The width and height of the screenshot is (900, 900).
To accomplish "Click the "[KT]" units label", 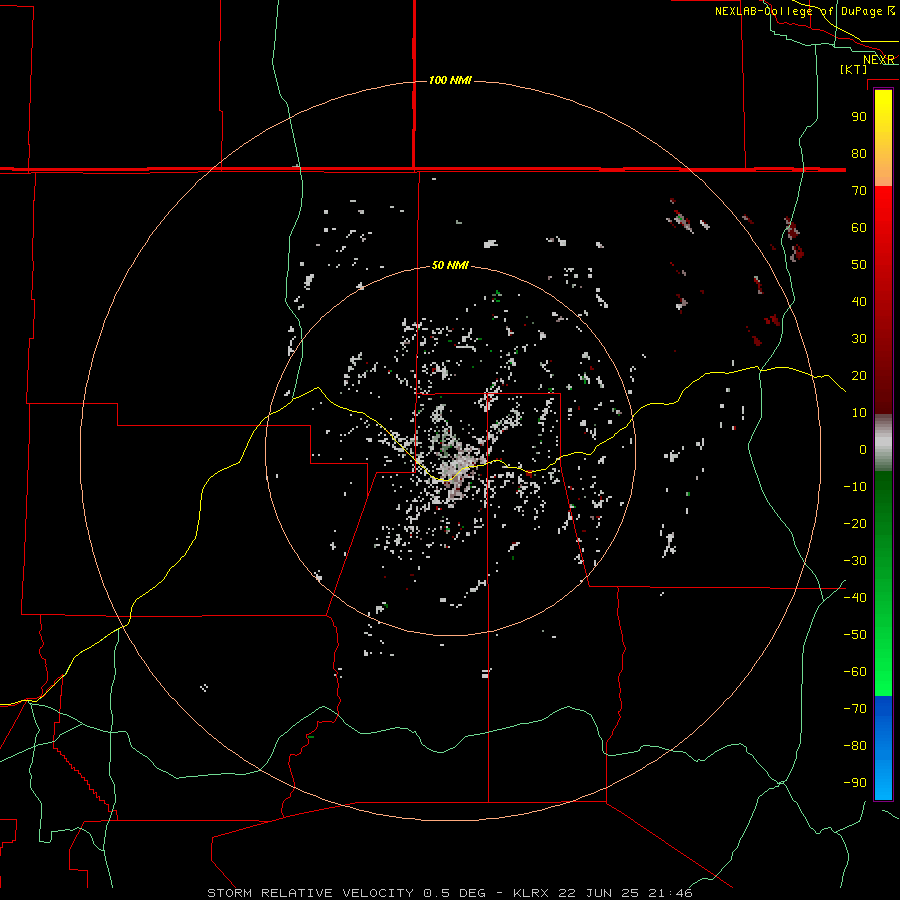I will (x=853, y=69).
